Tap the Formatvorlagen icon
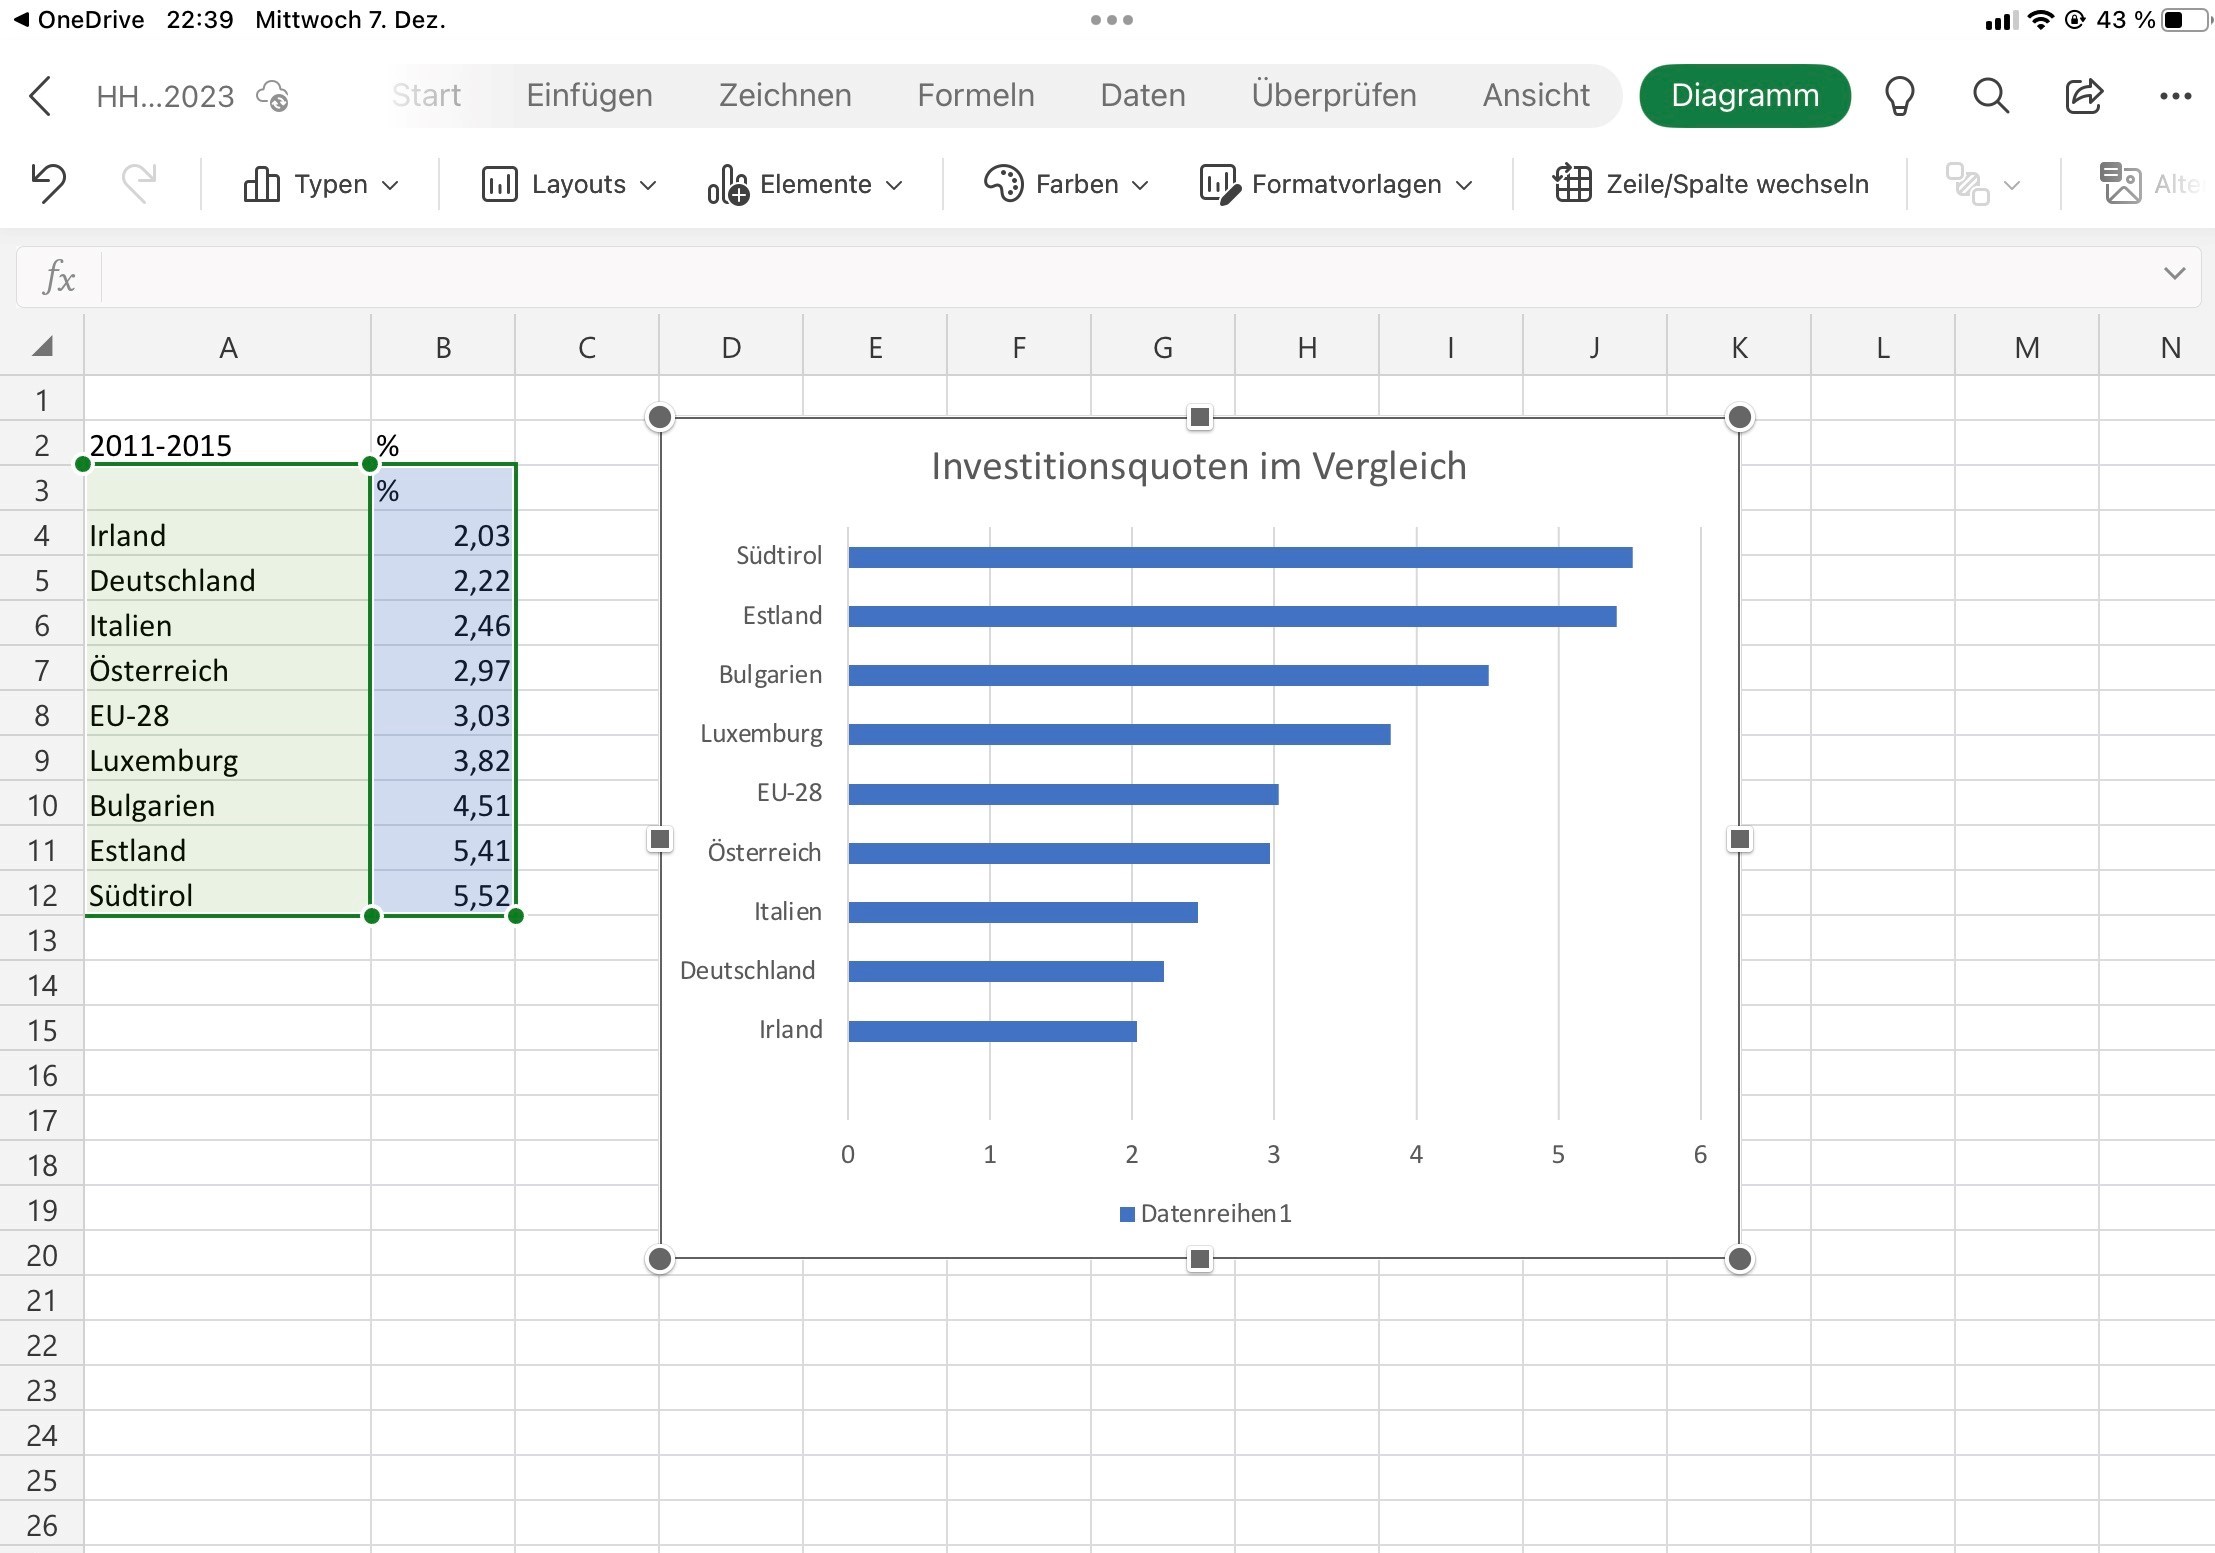The image size is (2215, 1553). 1220,184
